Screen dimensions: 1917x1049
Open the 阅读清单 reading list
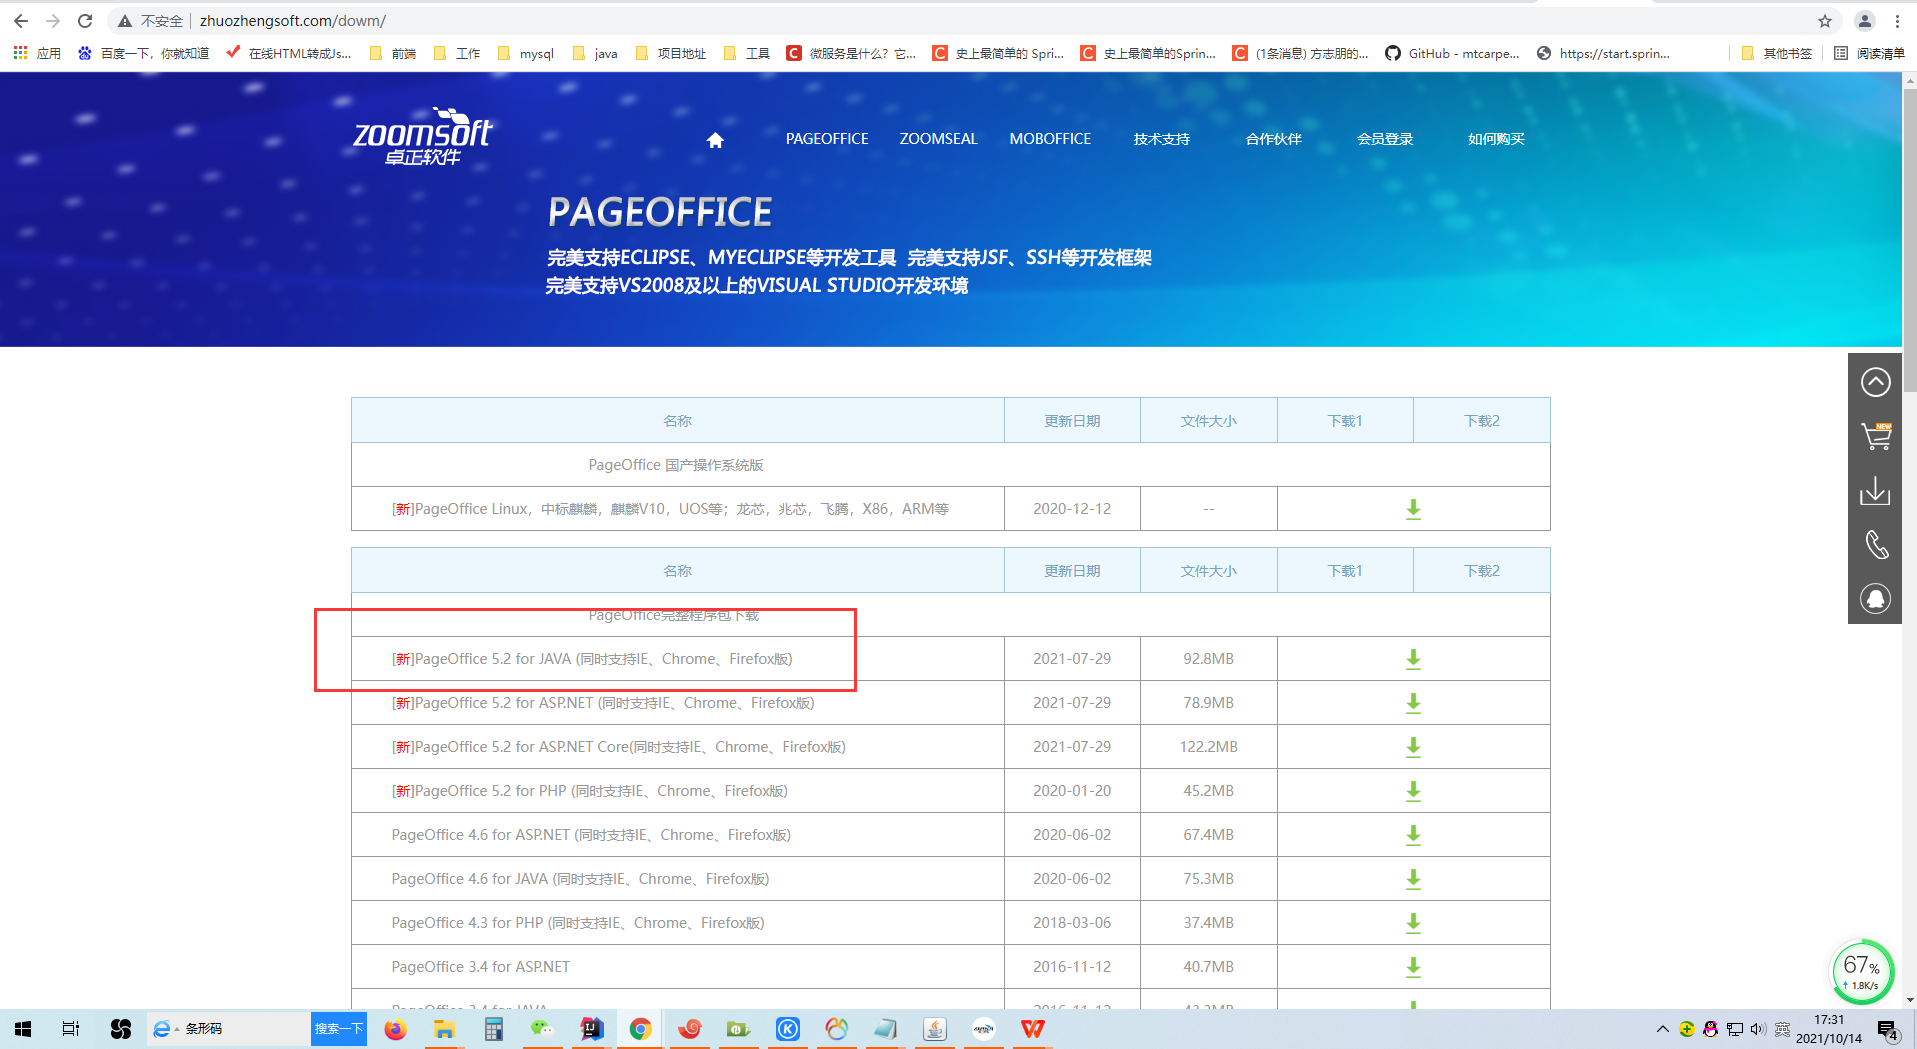point(1869,53)
